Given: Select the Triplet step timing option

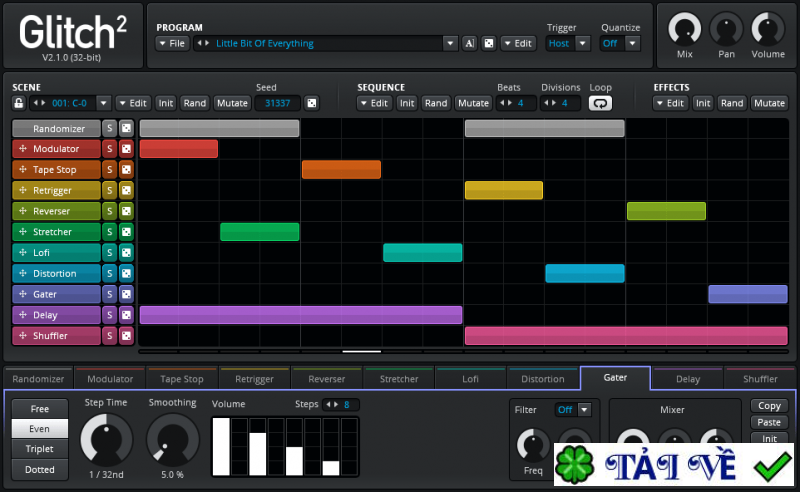Looking at the screenshot, I should [x=40, y=449].
